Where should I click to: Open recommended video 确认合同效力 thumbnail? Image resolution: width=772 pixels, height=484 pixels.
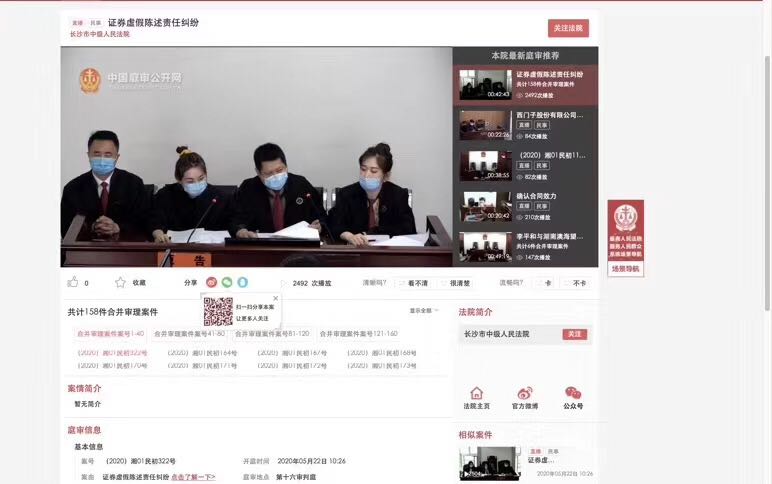pyautogui.click(x=485, y=206)
